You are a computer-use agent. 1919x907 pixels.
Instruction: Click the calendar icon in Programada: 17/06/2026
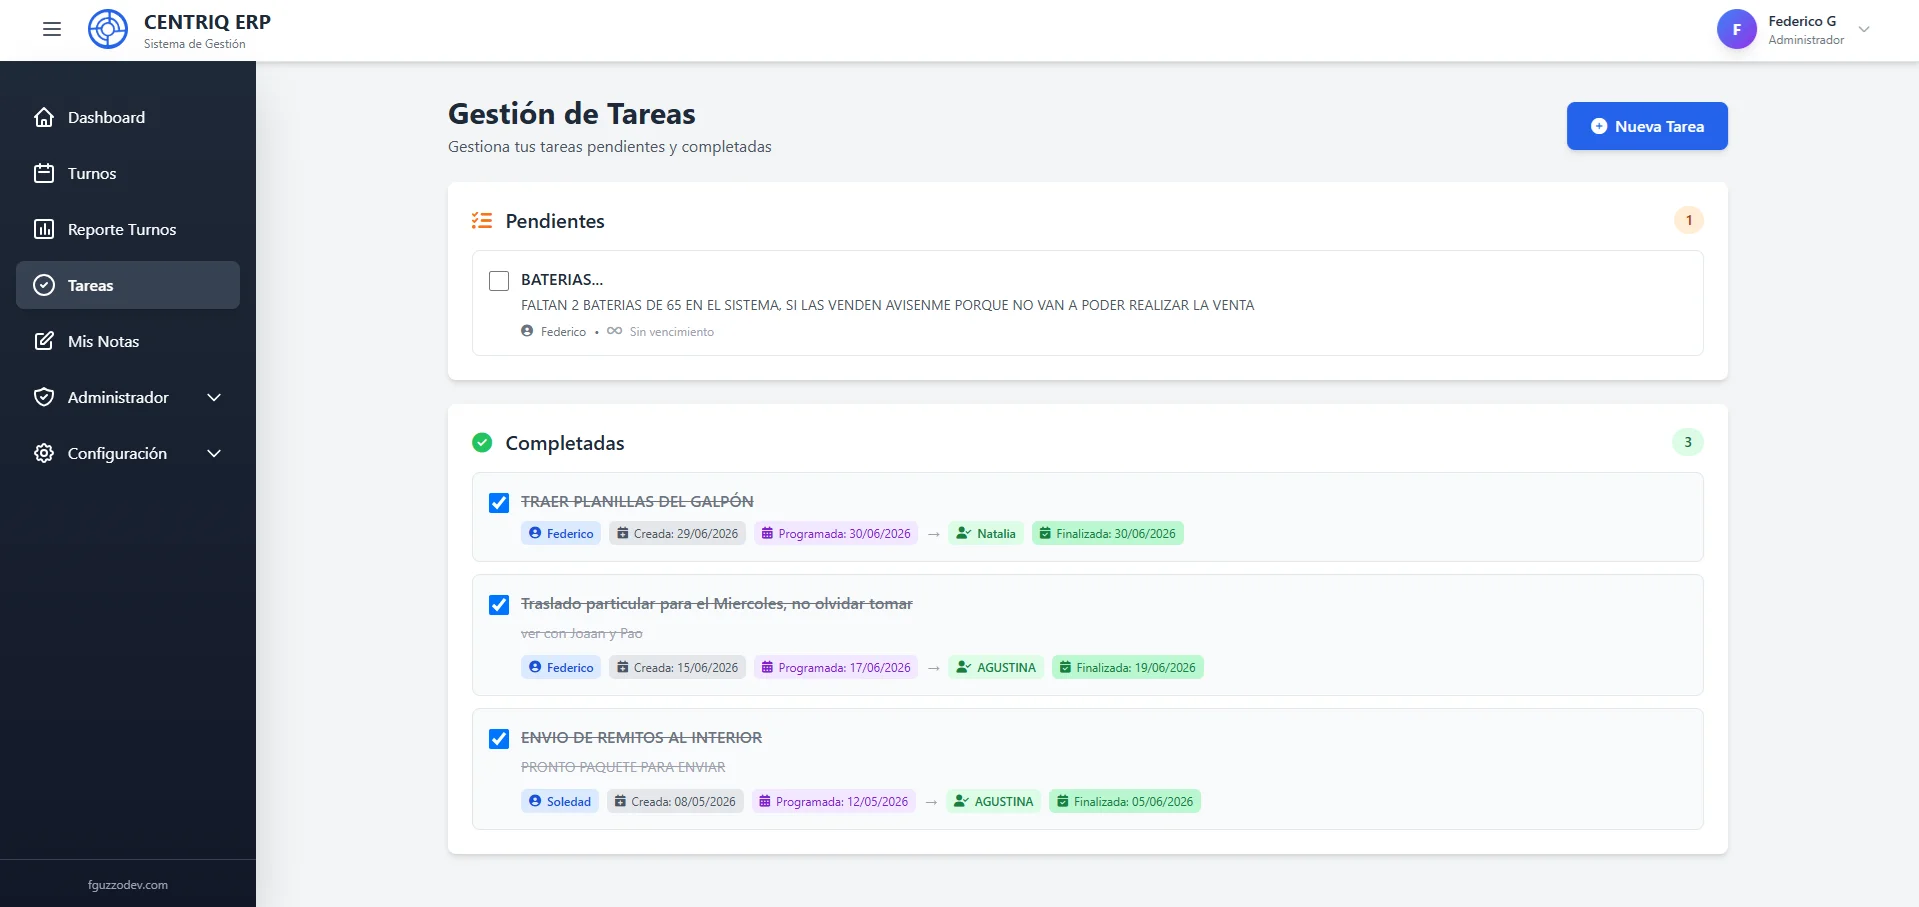click(x=767, y=667)
